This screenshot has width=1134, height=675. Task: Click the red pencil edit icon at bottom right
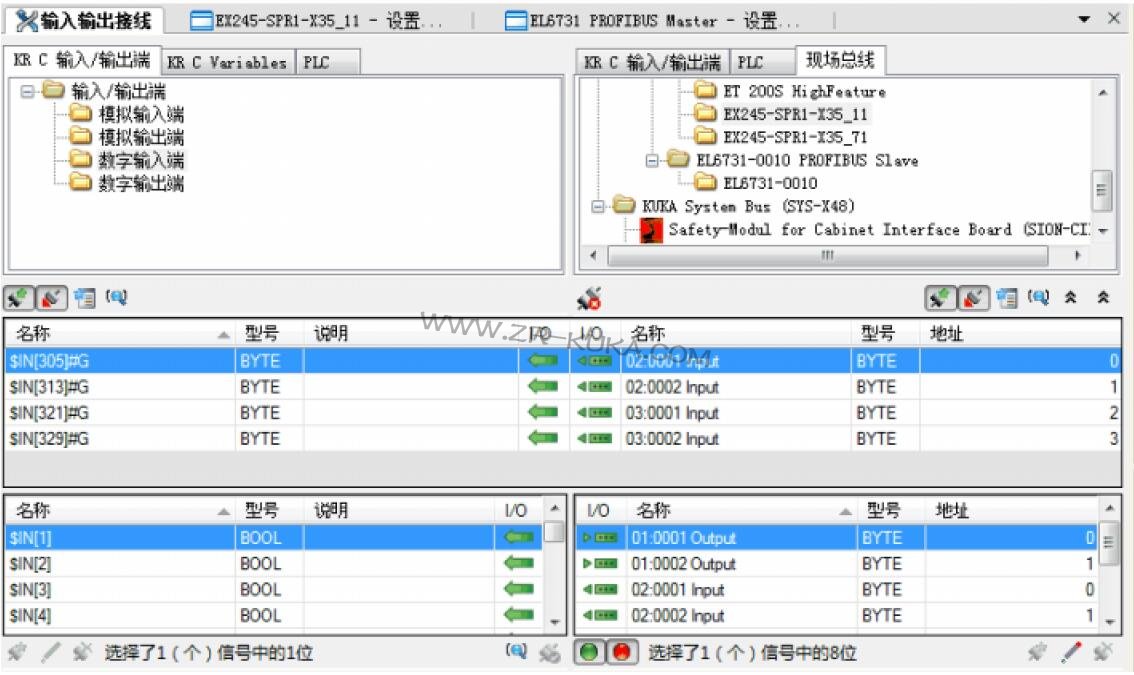pyautogui.click(x=1071, y=653)
